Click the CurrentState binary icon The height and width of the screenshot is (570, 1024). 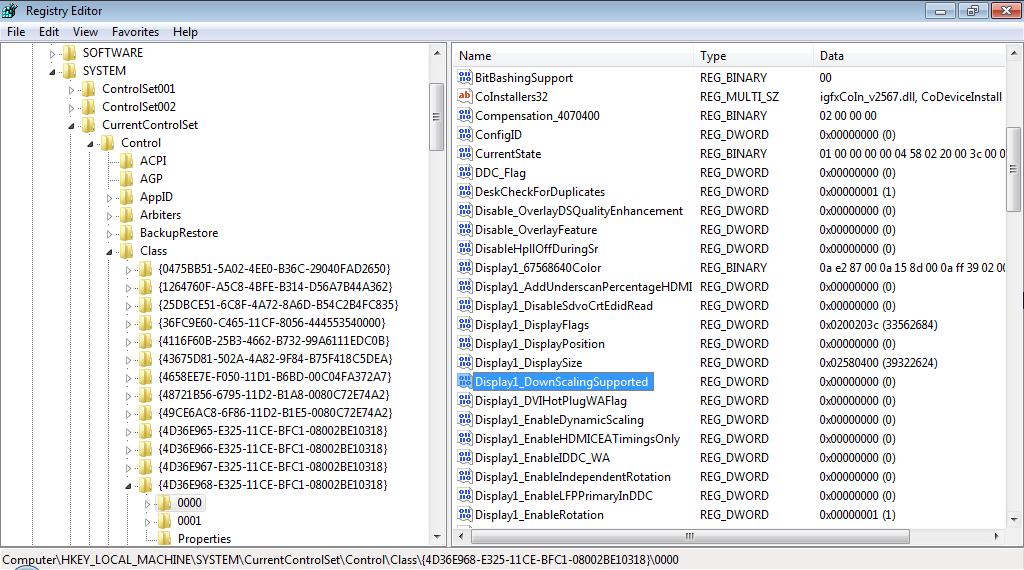[x=464, y=153]
